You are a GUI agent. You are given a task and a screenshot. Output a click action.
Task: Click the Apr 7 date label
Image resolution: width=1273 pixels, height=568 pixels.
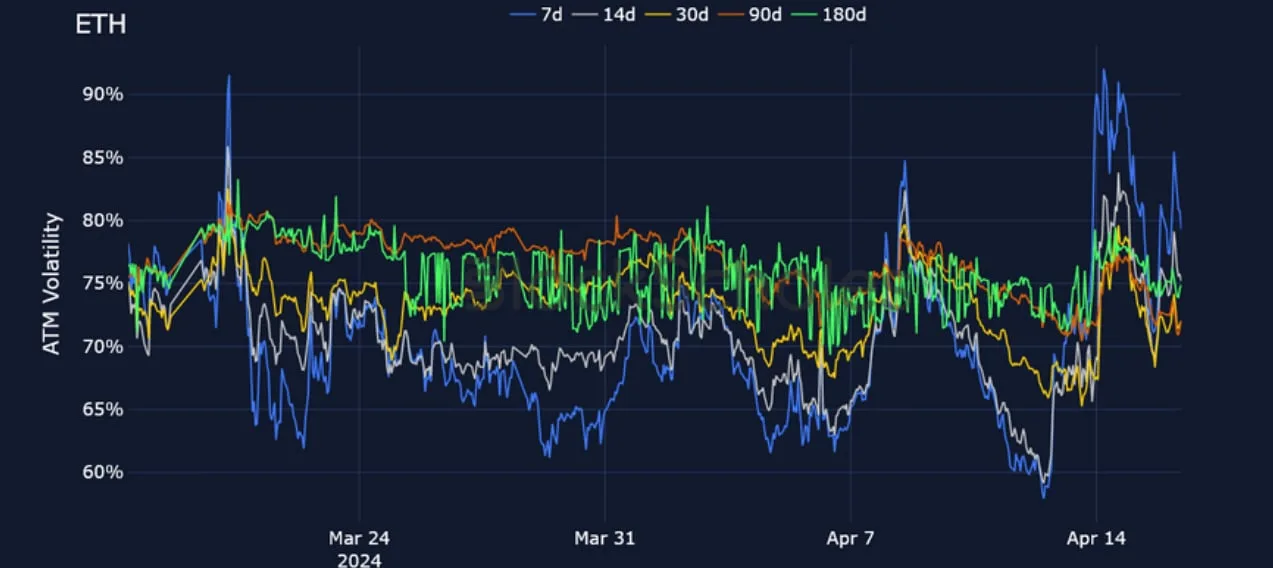tap(850, 538)
